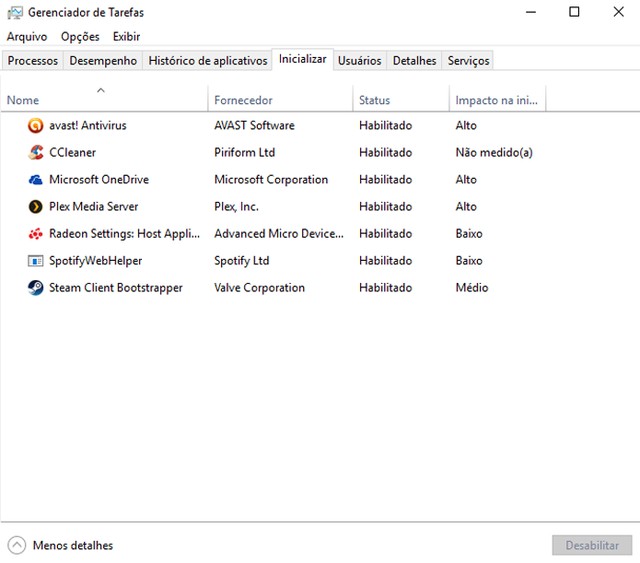The width and height of the screenshot is (640, 563).
Task: Click the Steam Client Bootstrapper icon
Action: (x=36, y=287)
